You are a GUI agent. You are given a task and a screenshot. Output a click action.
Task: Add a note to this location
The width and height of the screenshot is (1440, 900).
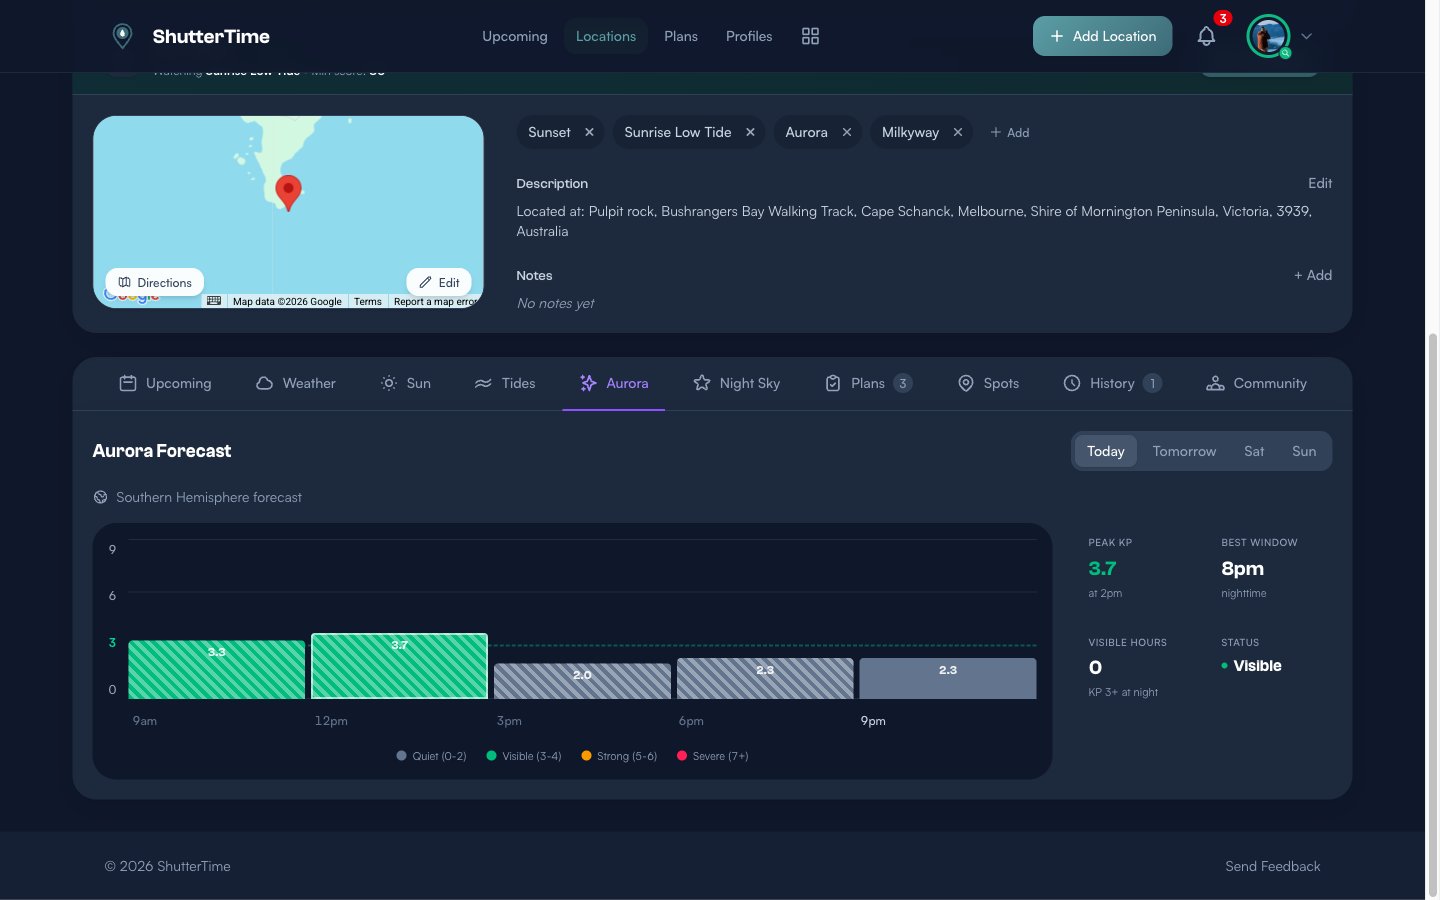[1313, 275]
